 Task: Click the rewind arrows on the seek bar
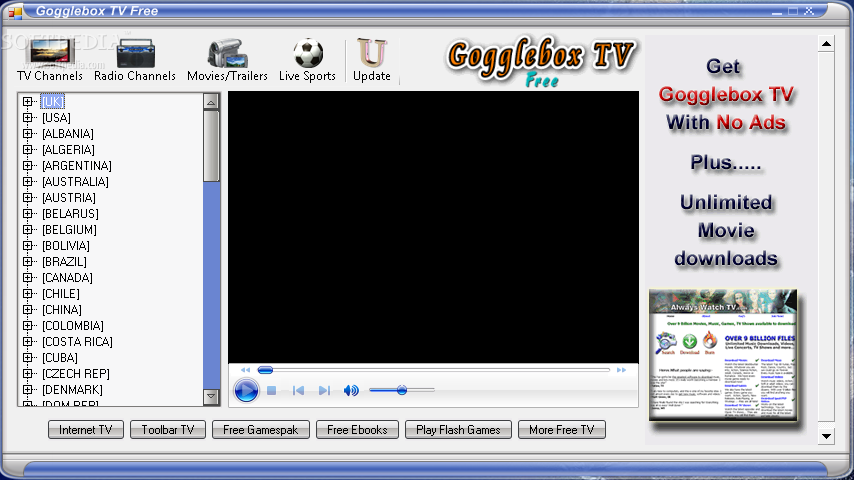click(x=245, y=370)
